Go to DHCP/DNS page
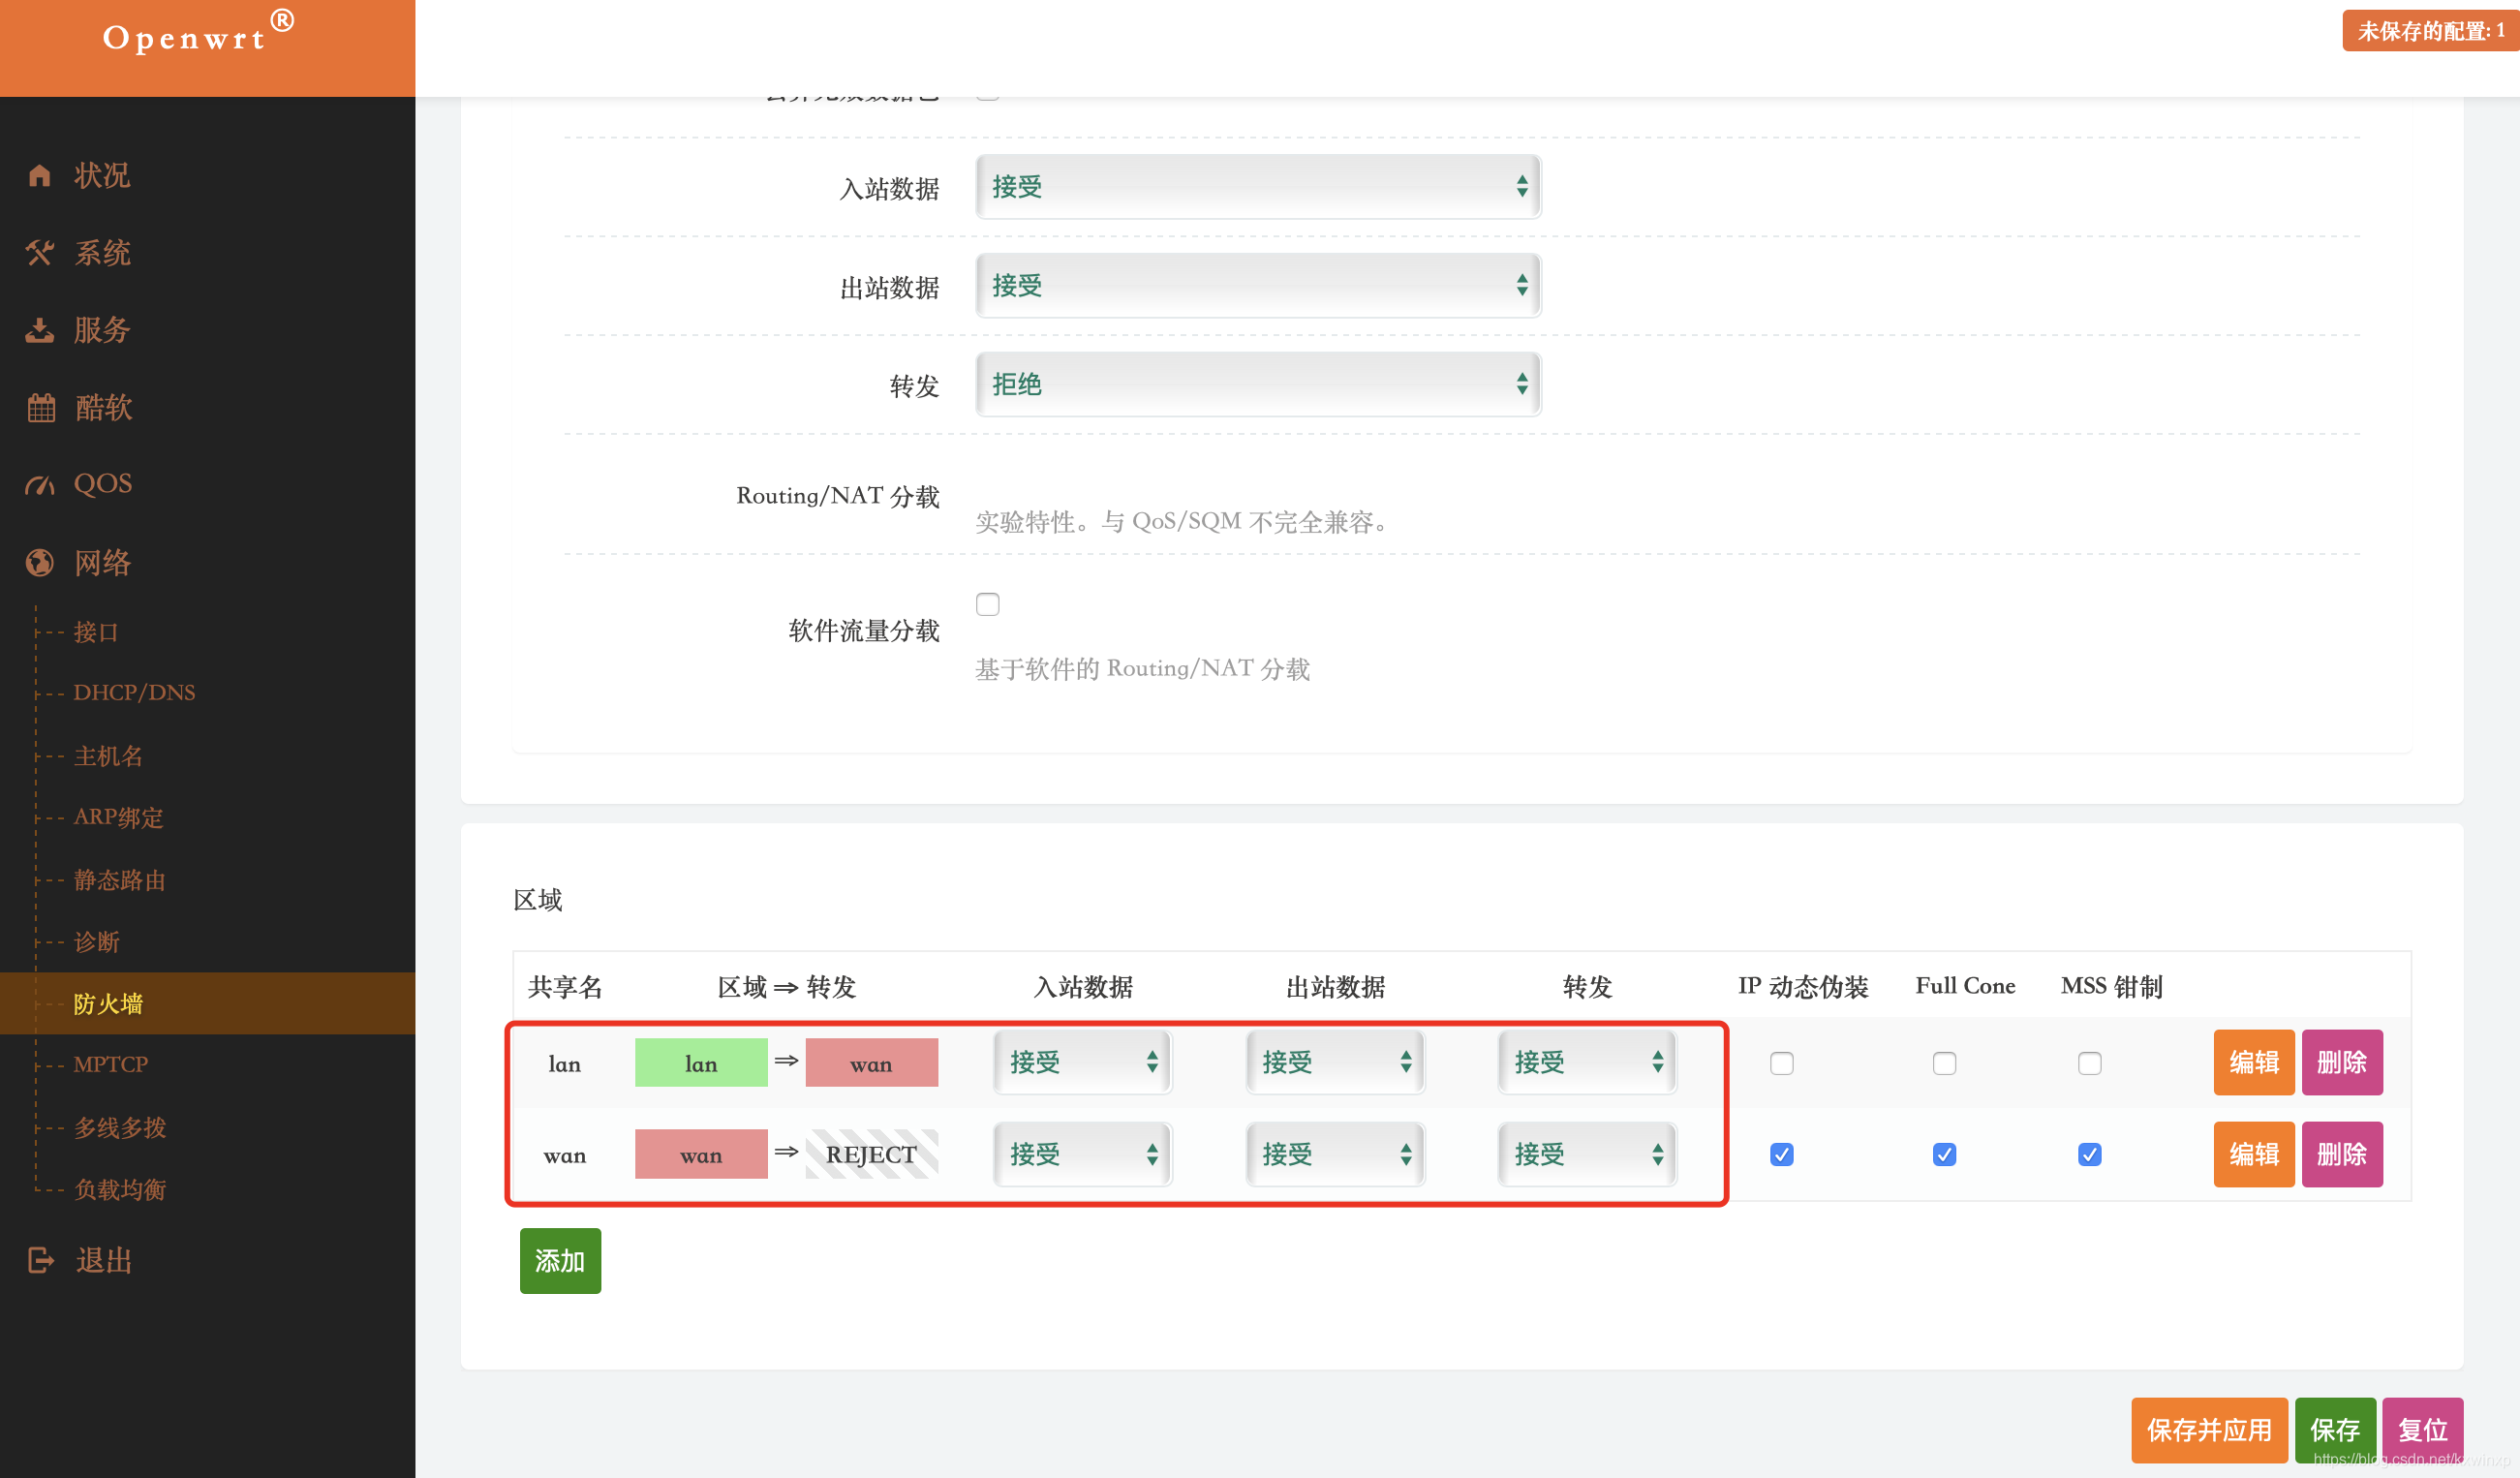 pos(134,693)
